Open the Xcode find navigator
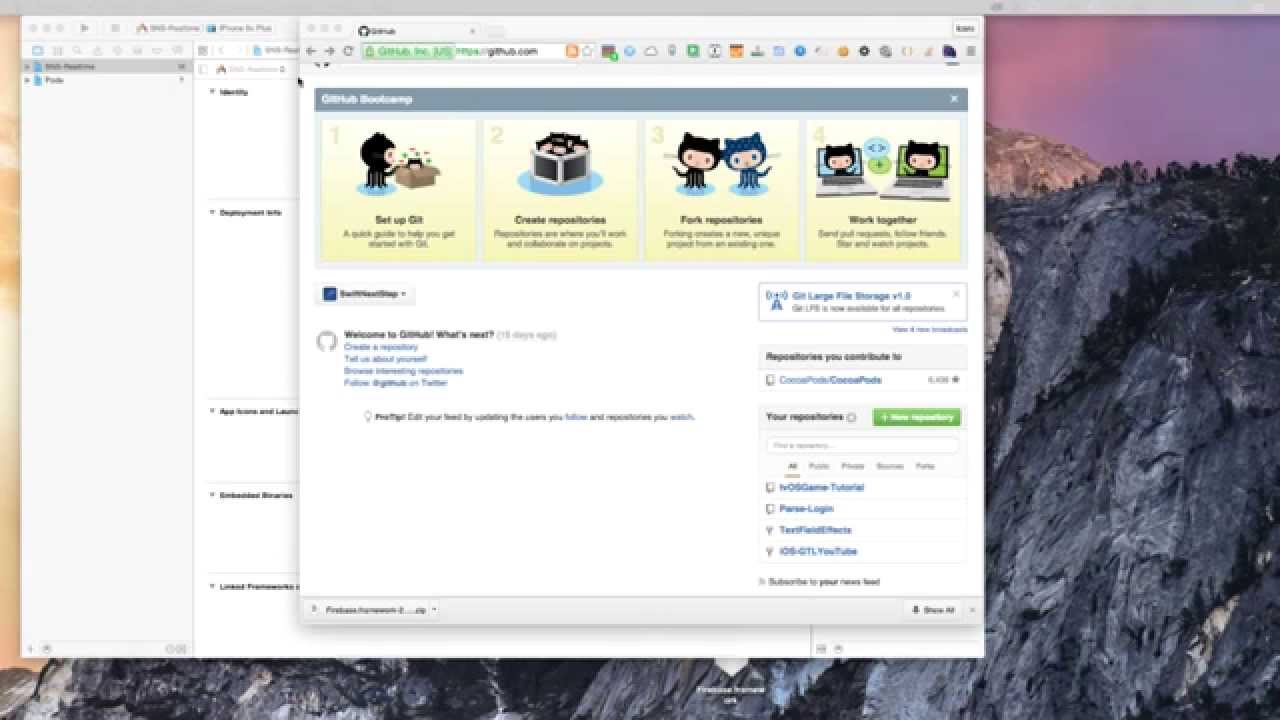The image size is (1280, 720). (x=77, y=50)
